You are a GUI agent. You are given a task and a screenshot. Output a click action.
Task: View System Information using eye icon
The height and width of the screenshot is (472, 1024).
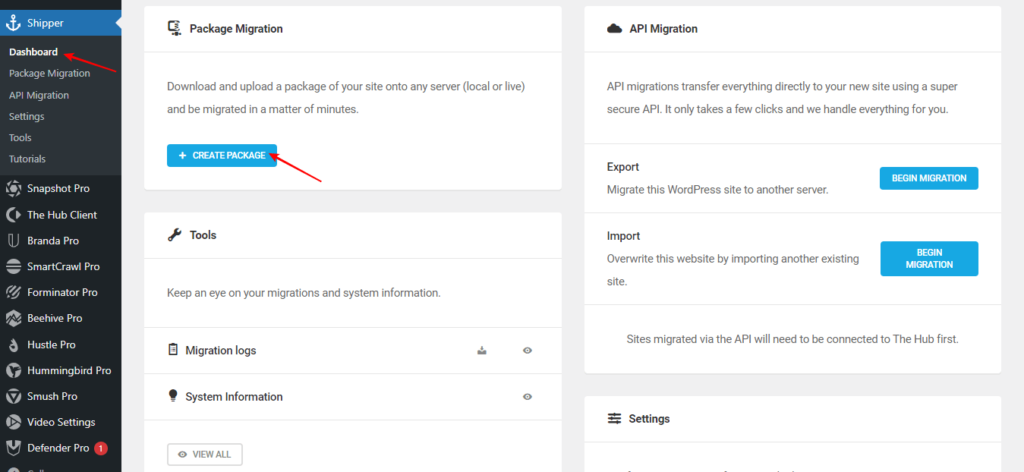(527, 396)
